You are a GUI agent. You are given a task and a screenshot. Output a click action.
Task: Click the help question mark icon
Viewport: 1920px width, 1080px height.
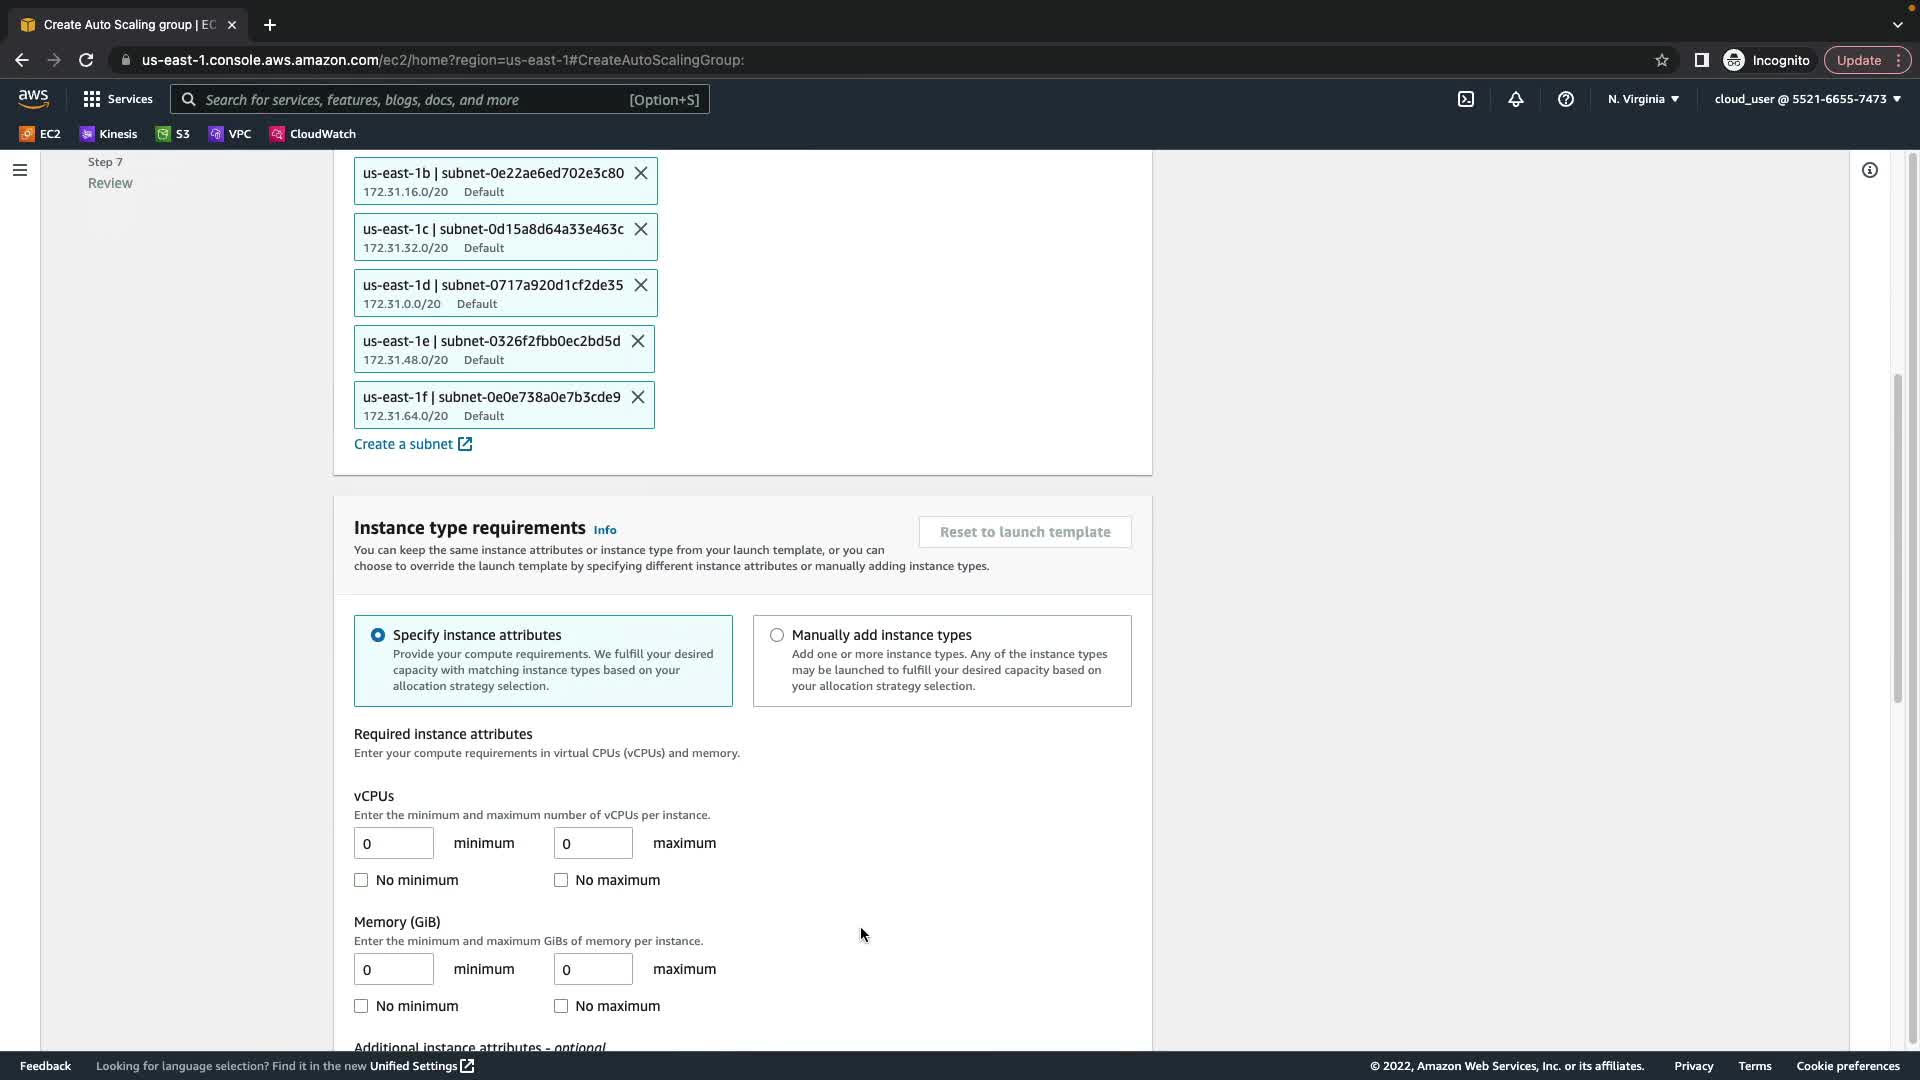coord(1565,99)
